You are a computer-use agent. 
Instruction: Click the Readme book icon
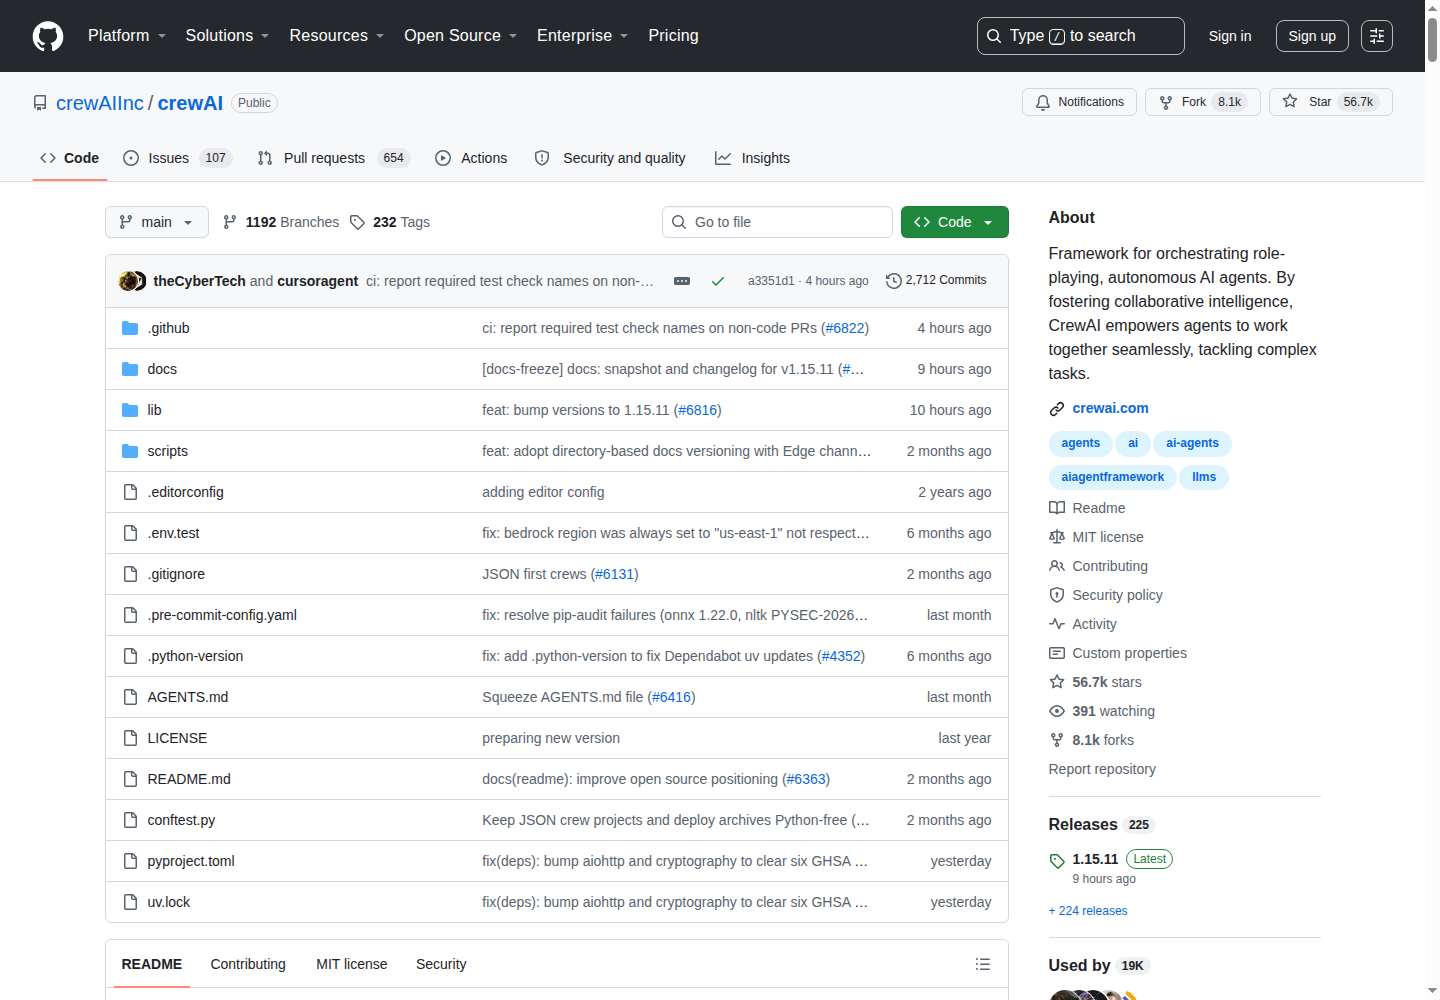tap(1057, 508)
